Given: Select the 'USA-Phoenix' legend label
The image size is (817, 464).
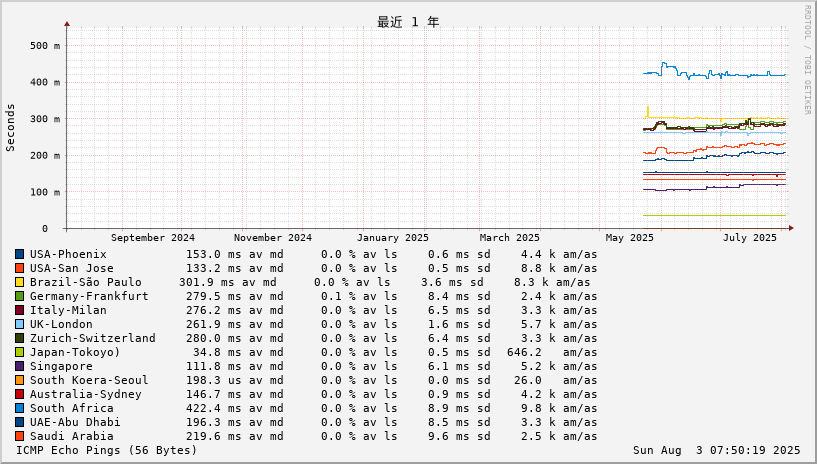Looking at the screenshot, I should [68, 254].
